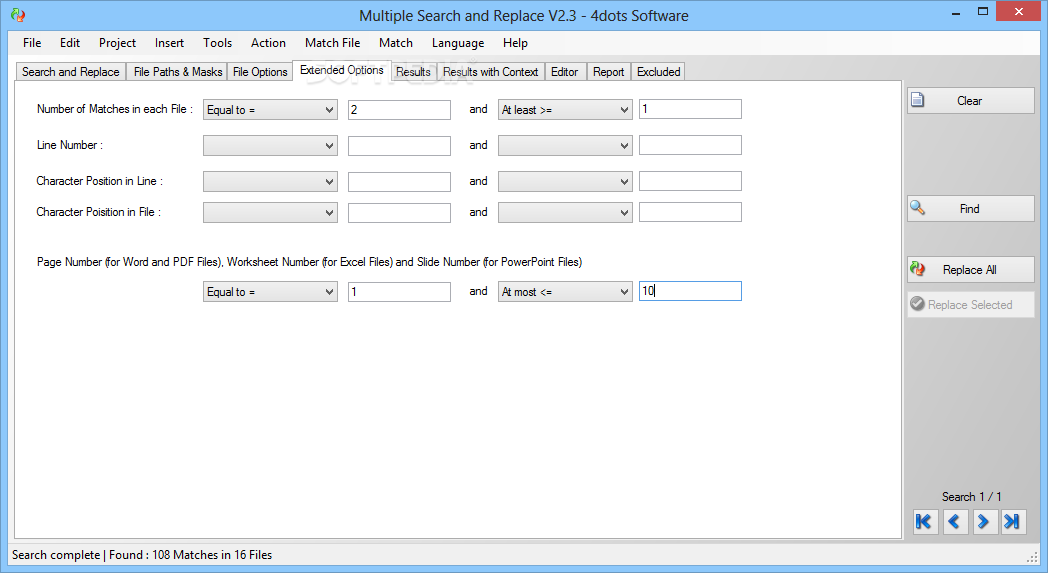Jump to the last search result

click(x=1013, y=522)
